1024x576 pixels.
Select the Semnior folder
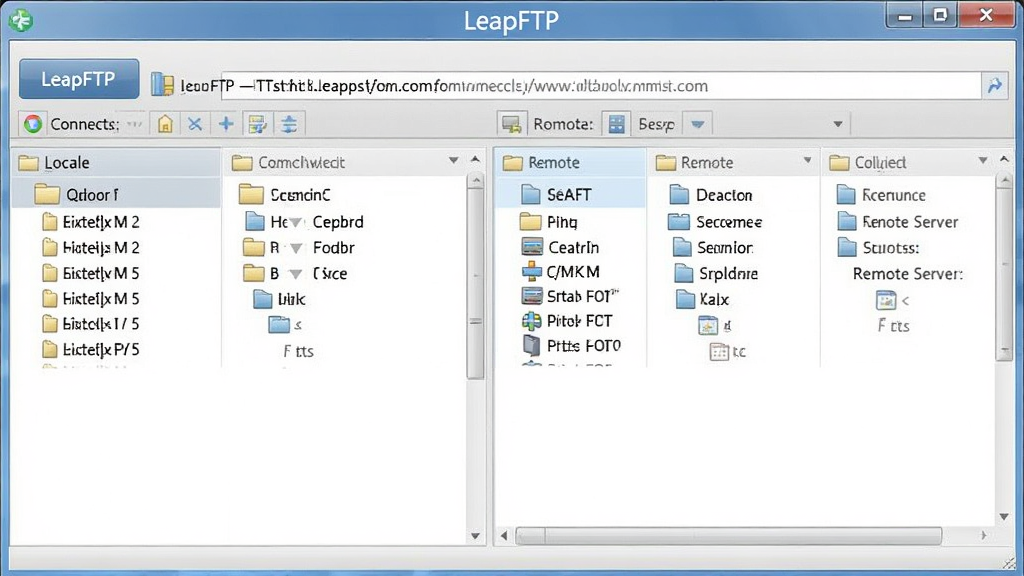[712, 248]
